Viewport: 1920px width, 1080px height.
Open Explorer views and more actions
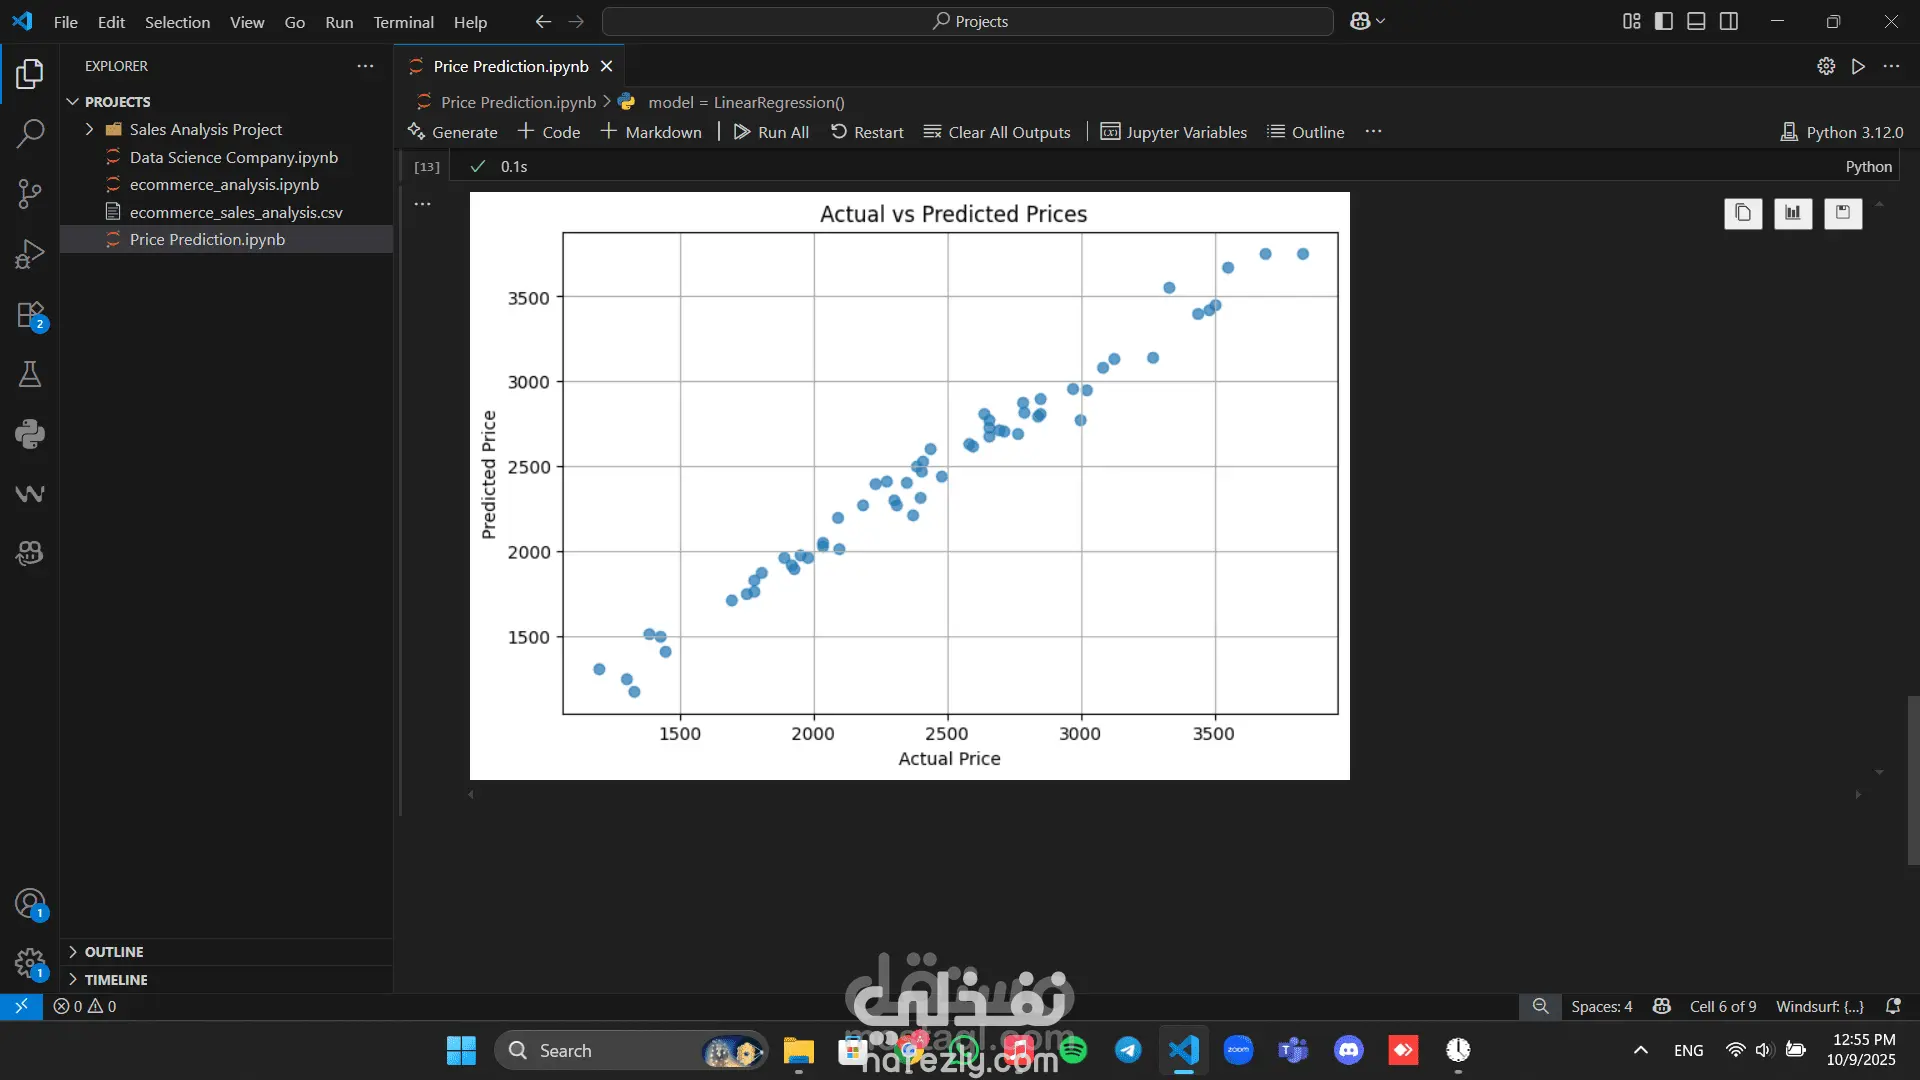(365, 66)
